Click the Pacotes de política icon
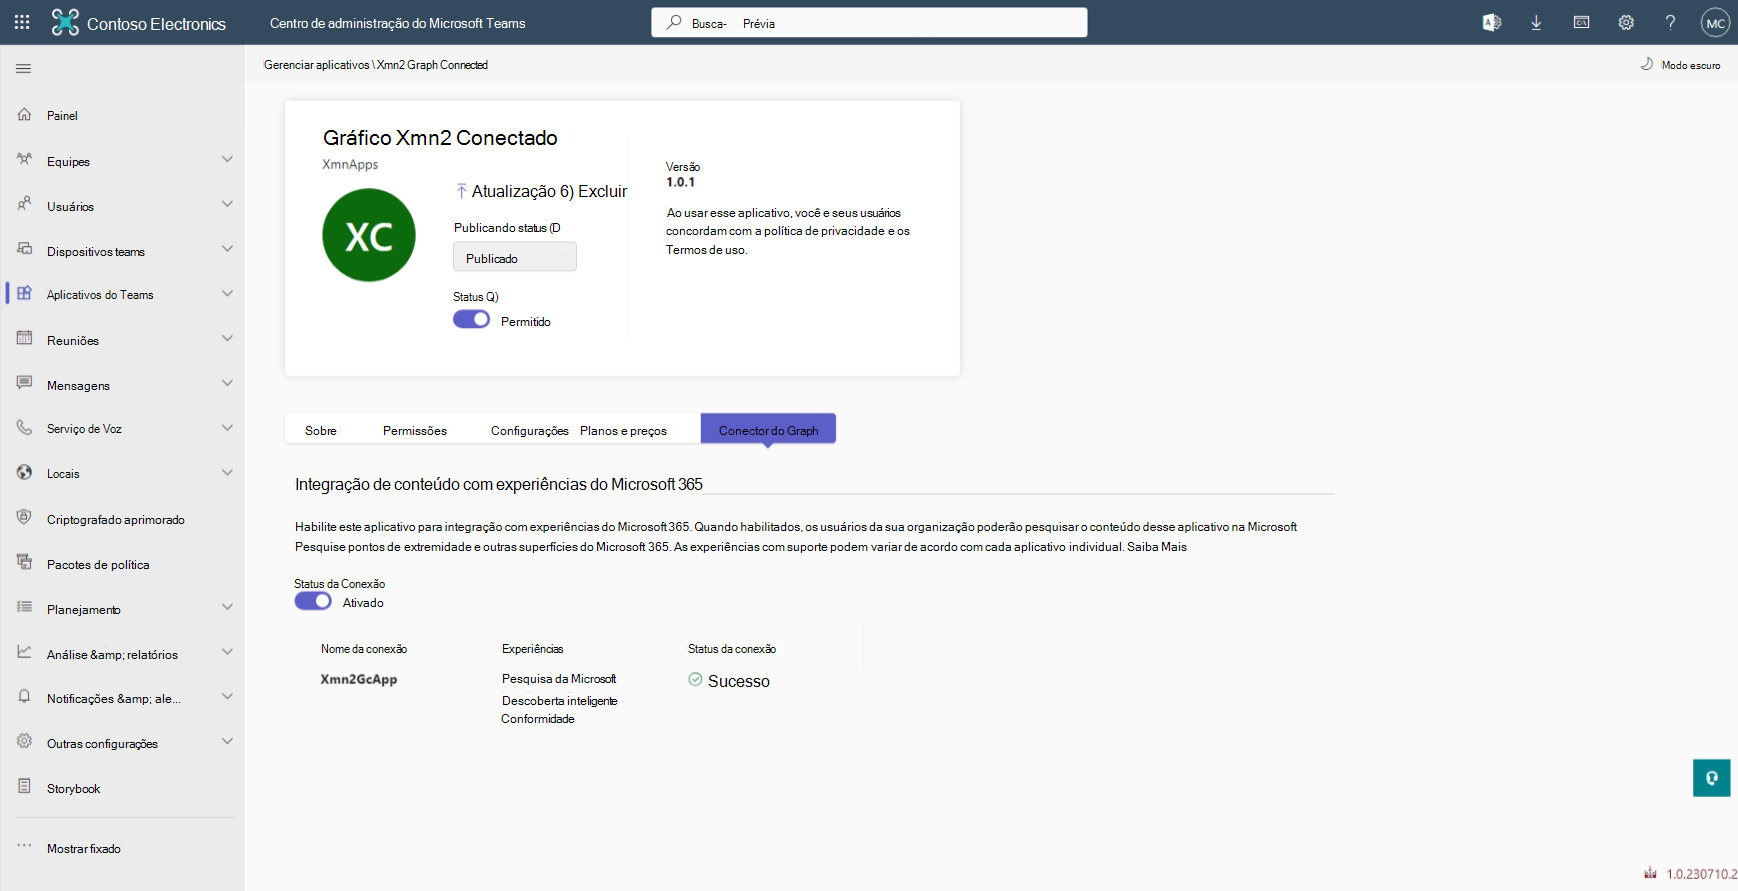Viewport: 1738px width, 891px height. tap(25, 563)
